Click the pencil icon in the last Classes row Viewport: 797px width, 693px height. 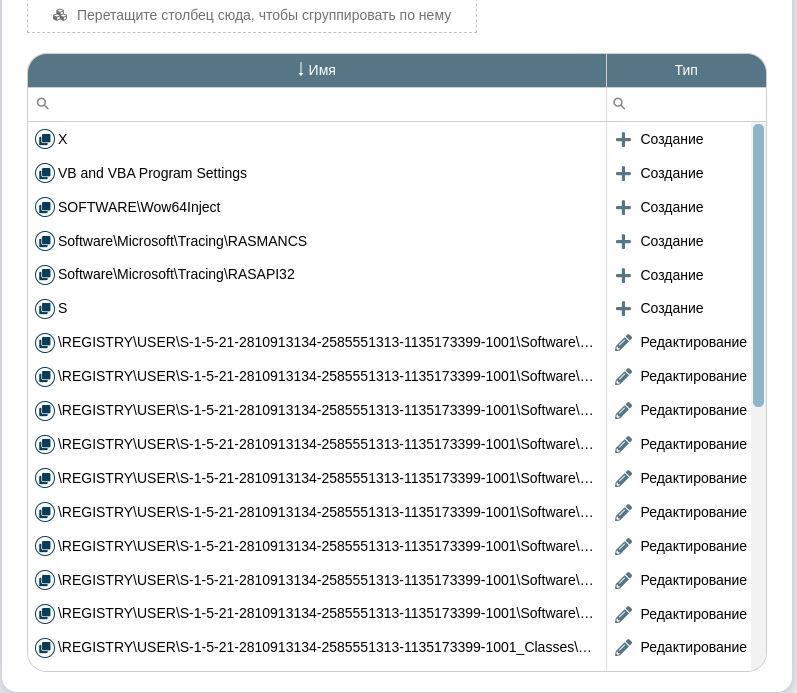tap(623, 648)
